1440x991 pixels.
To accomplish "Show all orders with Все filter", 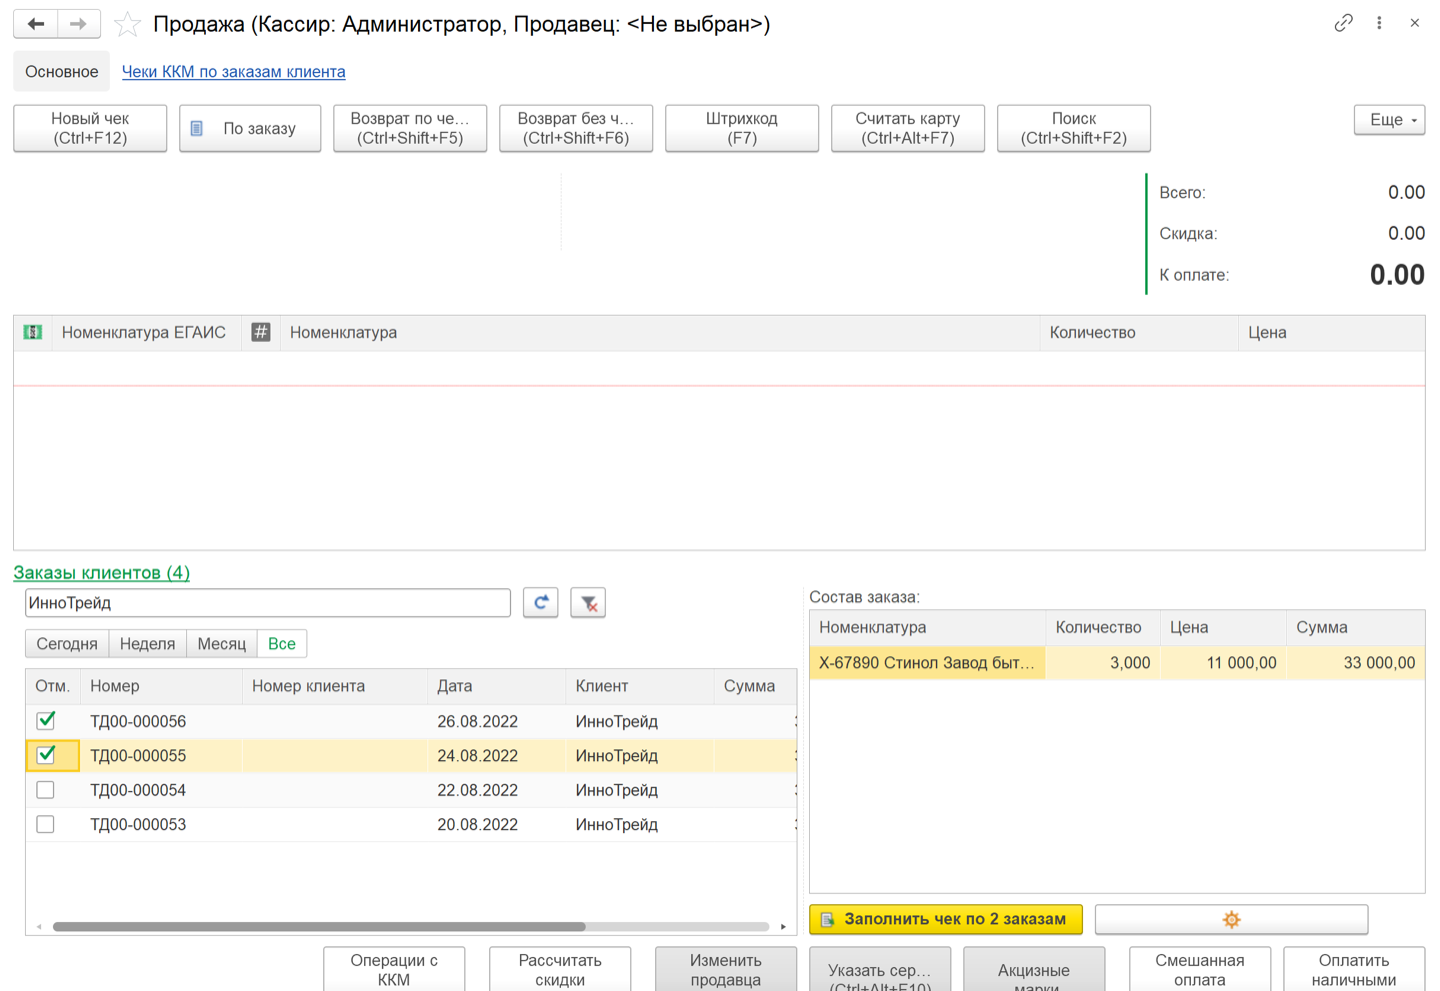I will [x=282, y=644].
